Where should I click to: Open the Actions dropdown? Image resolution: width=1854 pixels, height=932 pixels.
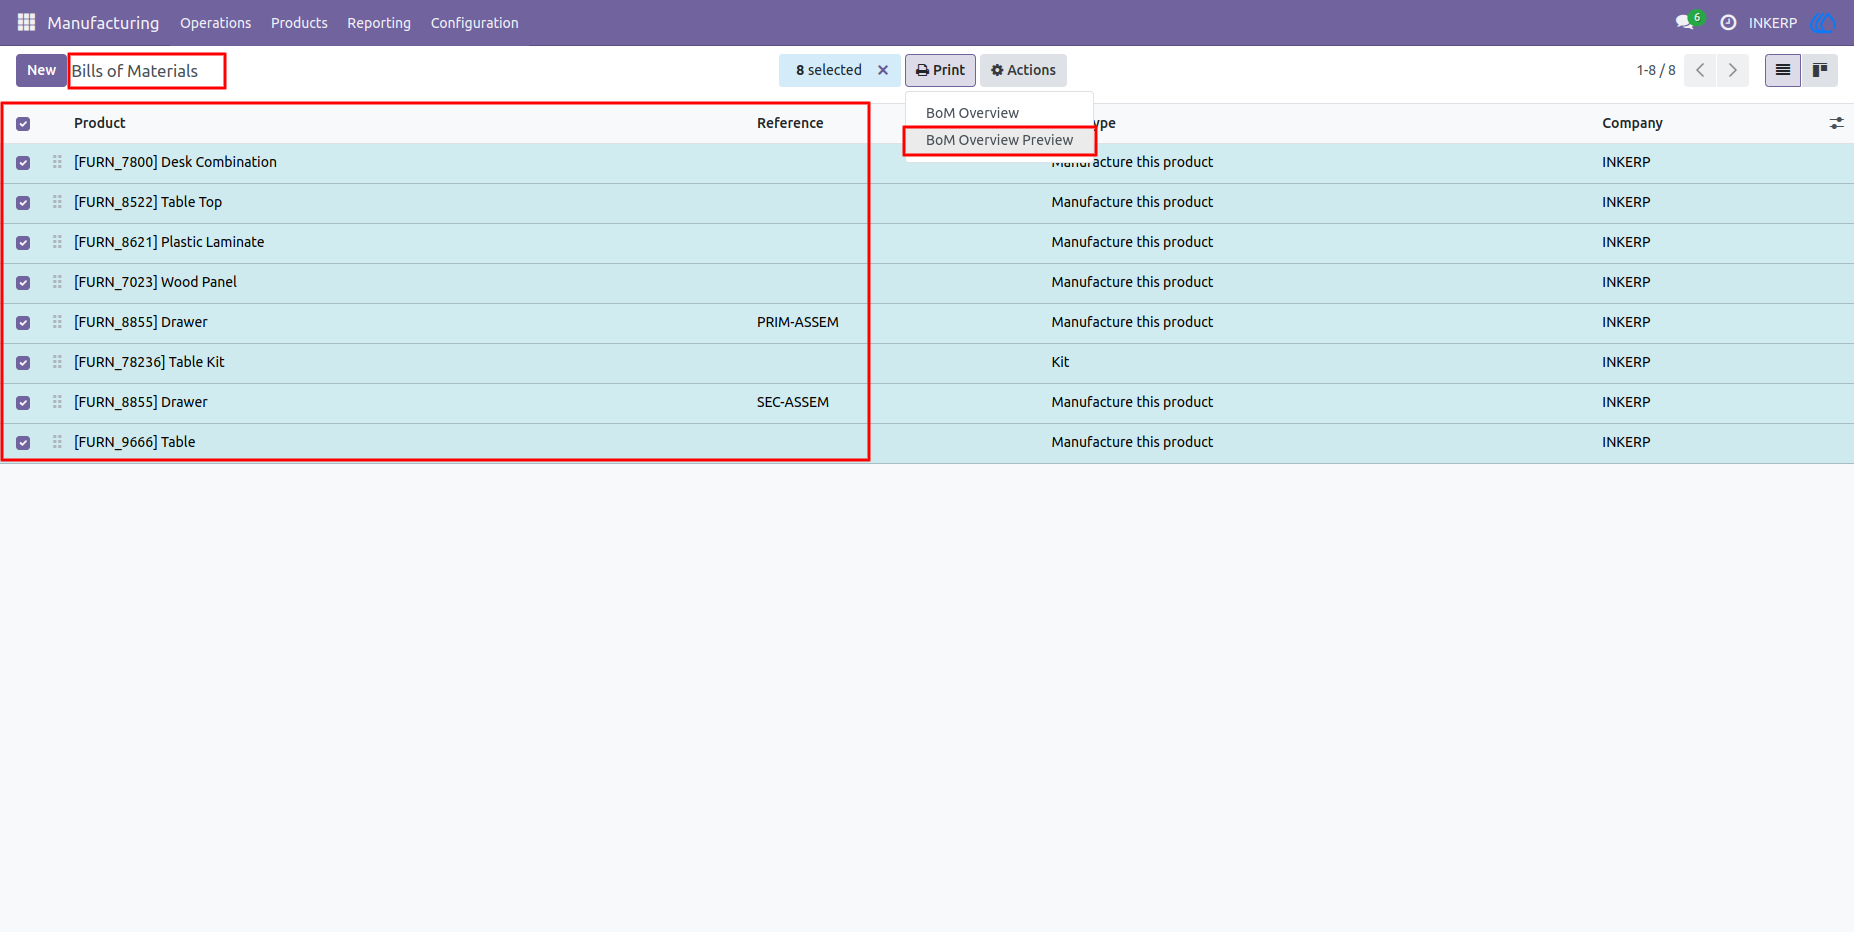[x=1023, y=70]
